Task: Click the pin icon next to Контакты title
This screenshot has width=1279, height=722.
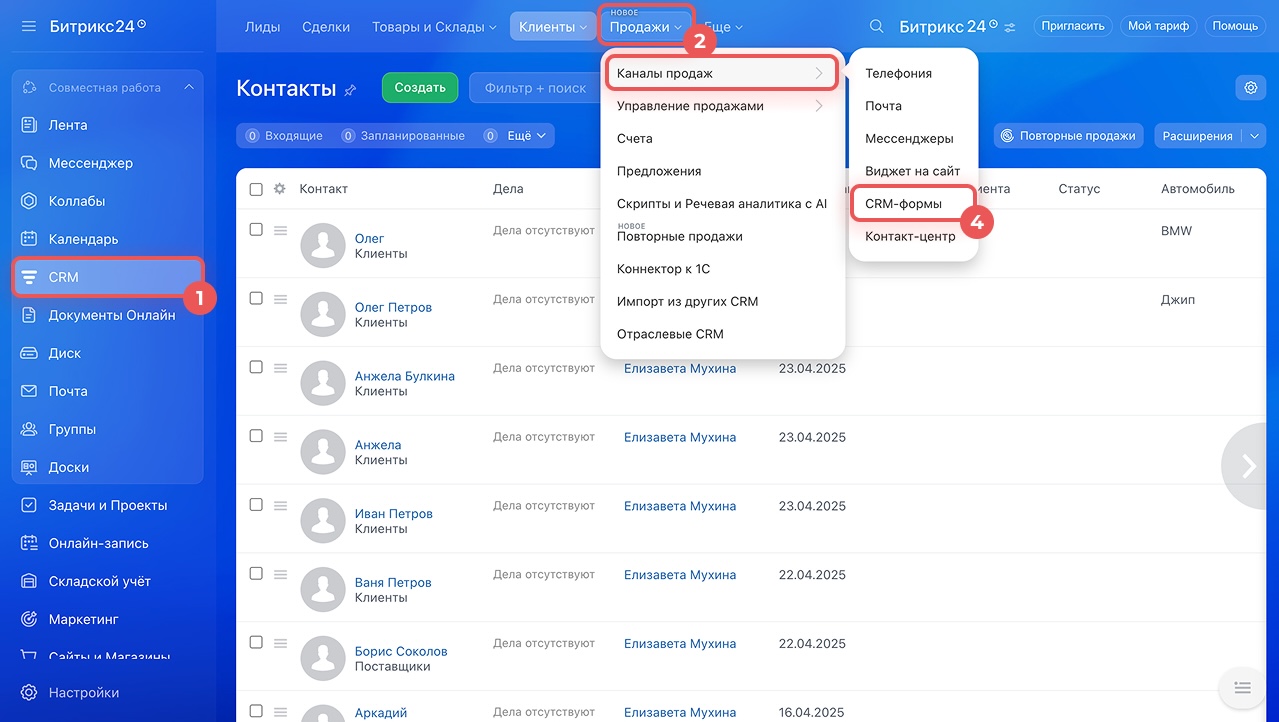Action: point(350,90)
